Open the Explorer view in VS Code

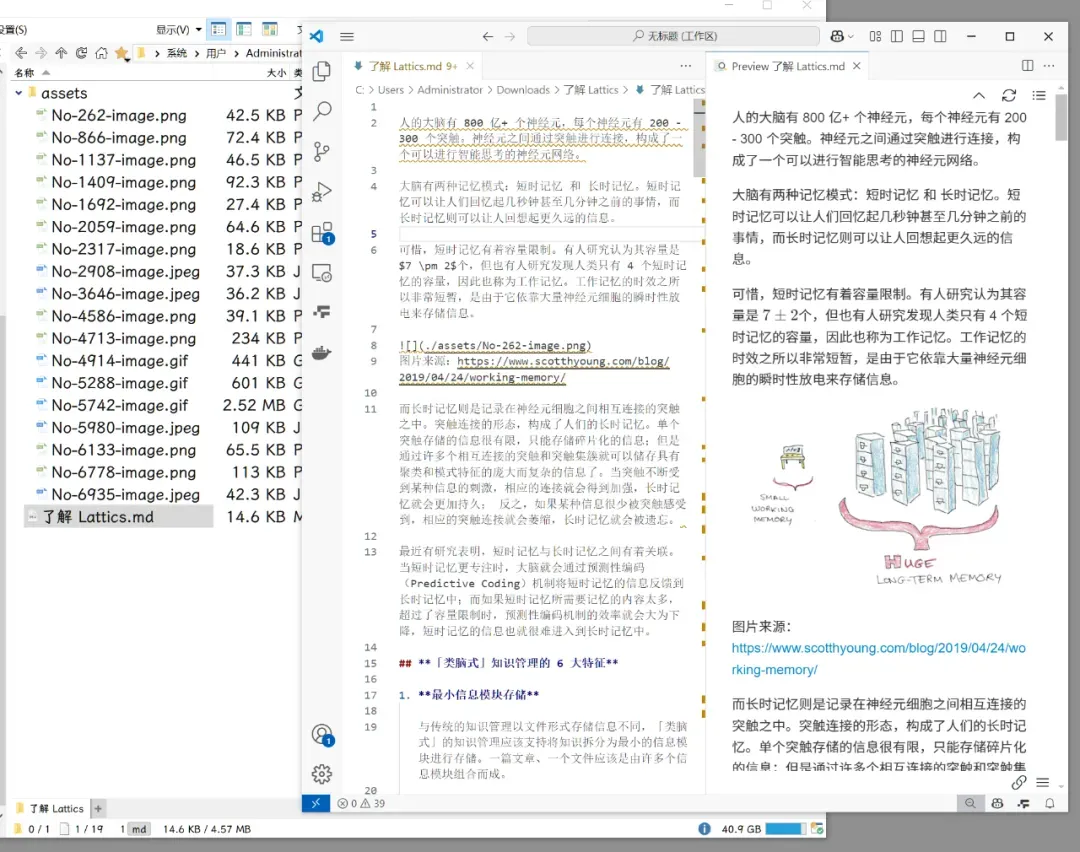pos(322,71)
